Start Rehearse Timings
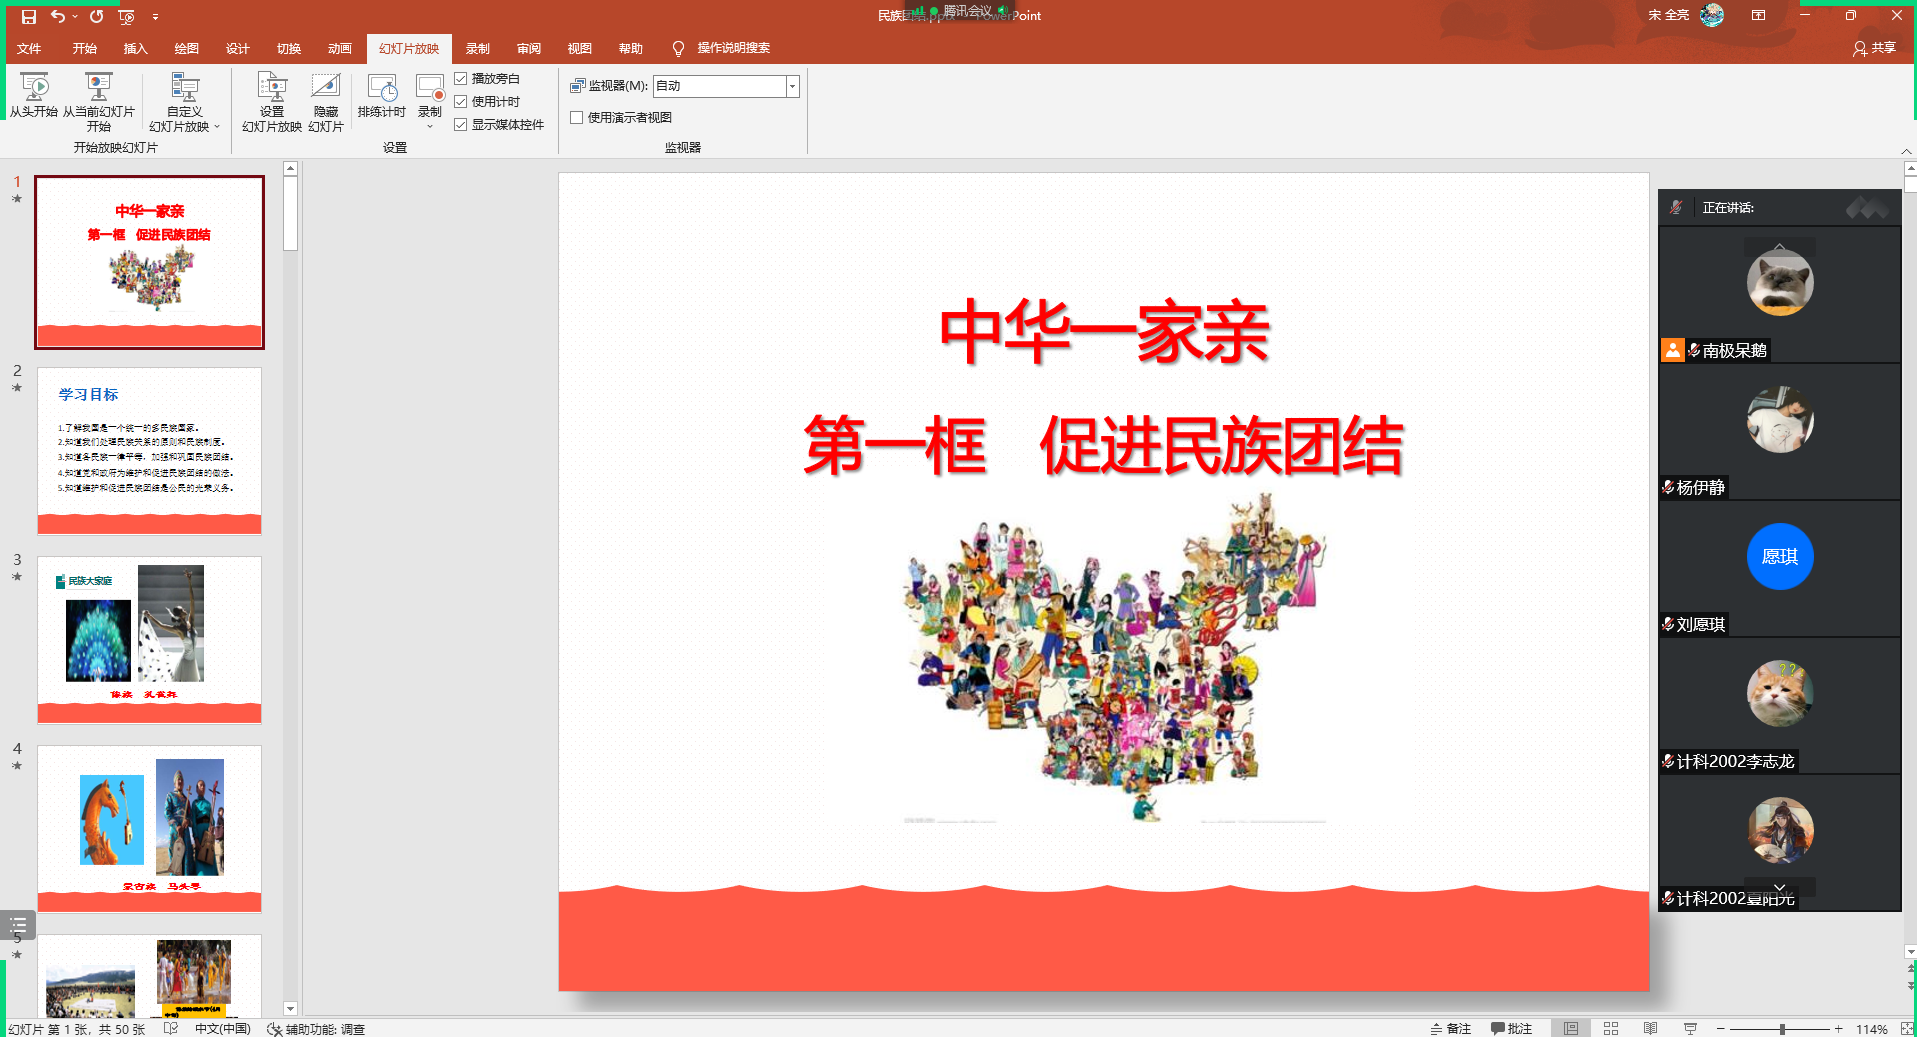Viewport: 1917px width, 1037px height. coord(381,88)
